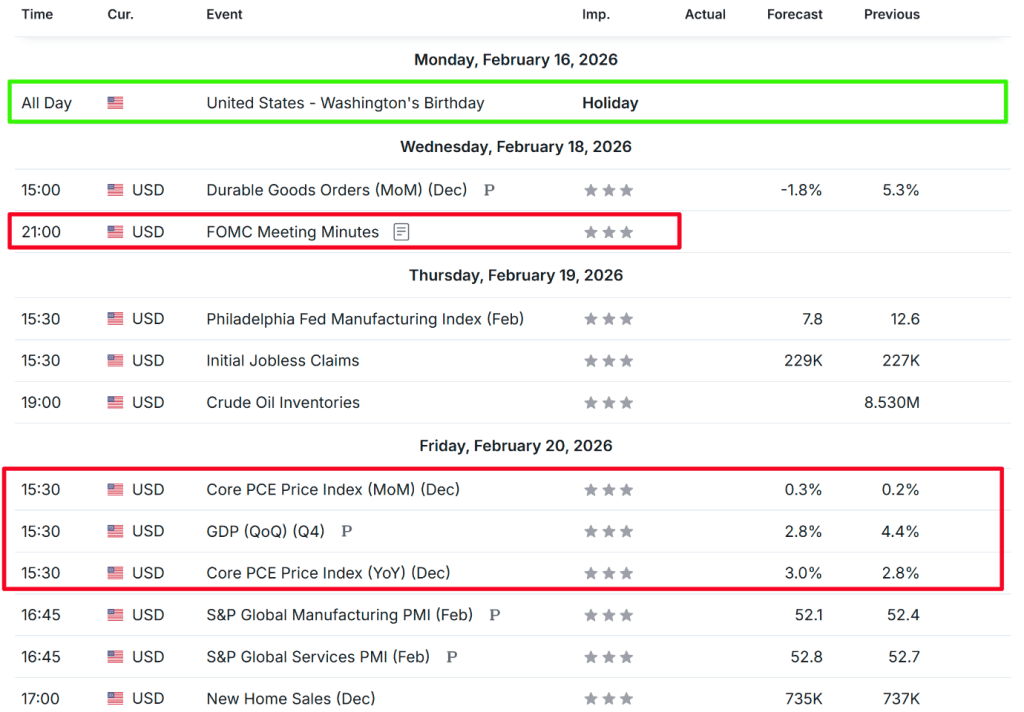Click the Friday, February 20, 2026 date heading
The height and width of the screenshot is (712, 1024).
click(515, 446)
